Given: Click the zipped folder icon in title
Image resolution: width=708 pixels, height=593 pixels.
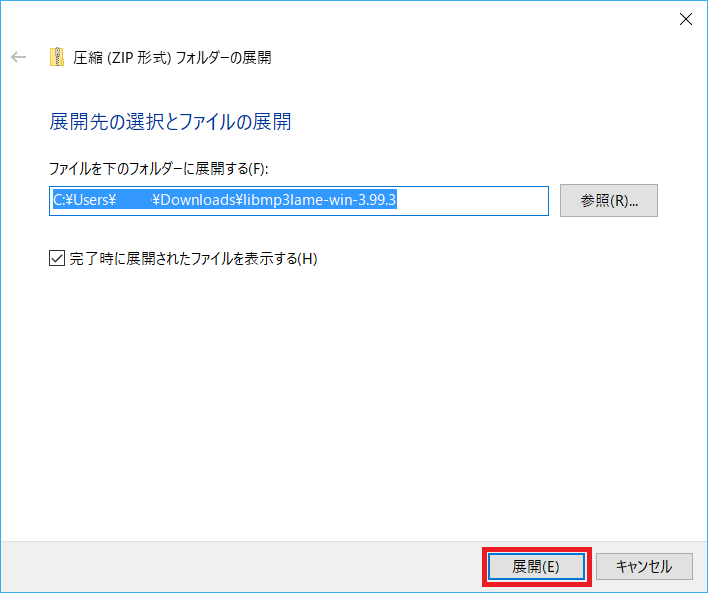Looking at the screenshot, I should tap(57, 57).
